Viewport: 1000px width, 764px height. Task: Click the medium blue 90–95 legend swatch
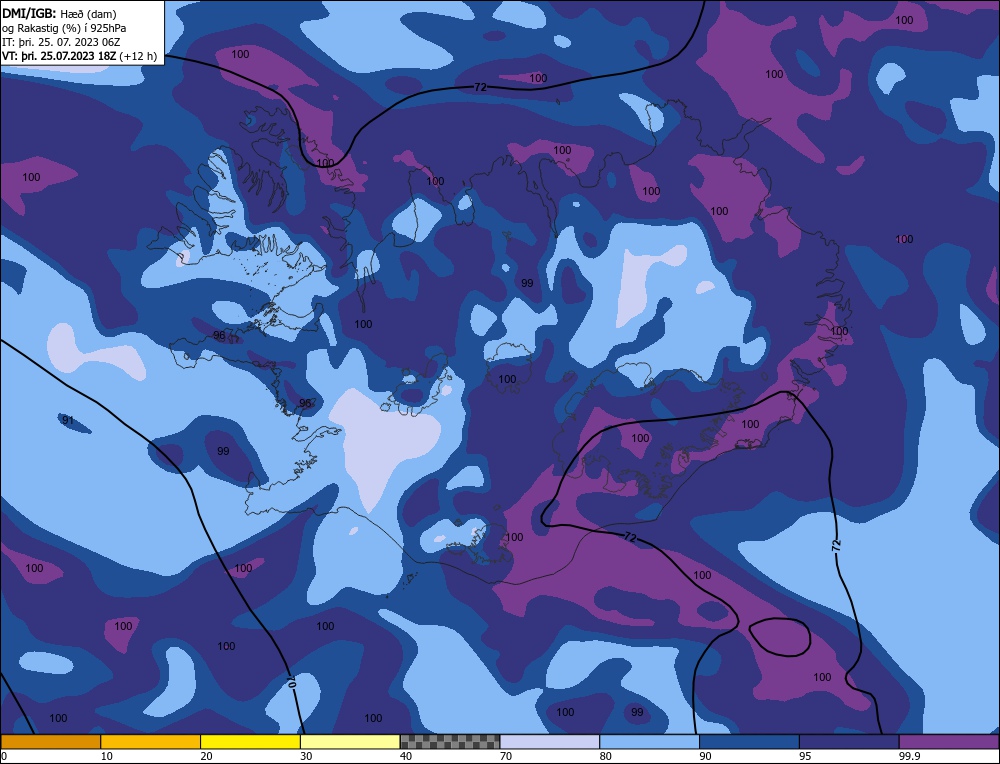(749, 742)
